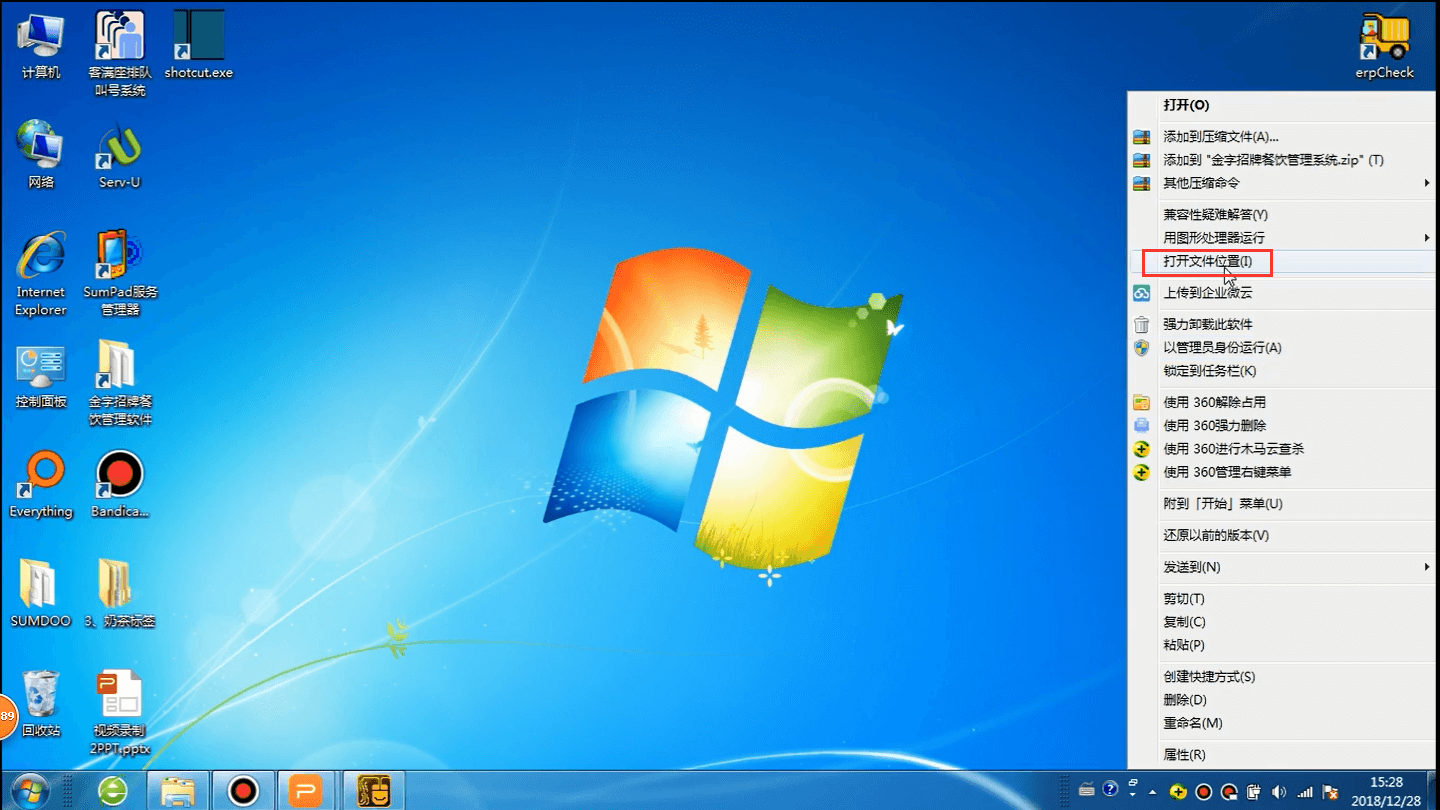Screen dimensions: 1440x810
Task: Select the Internet Explorer desktop icon
Action: 41,274
